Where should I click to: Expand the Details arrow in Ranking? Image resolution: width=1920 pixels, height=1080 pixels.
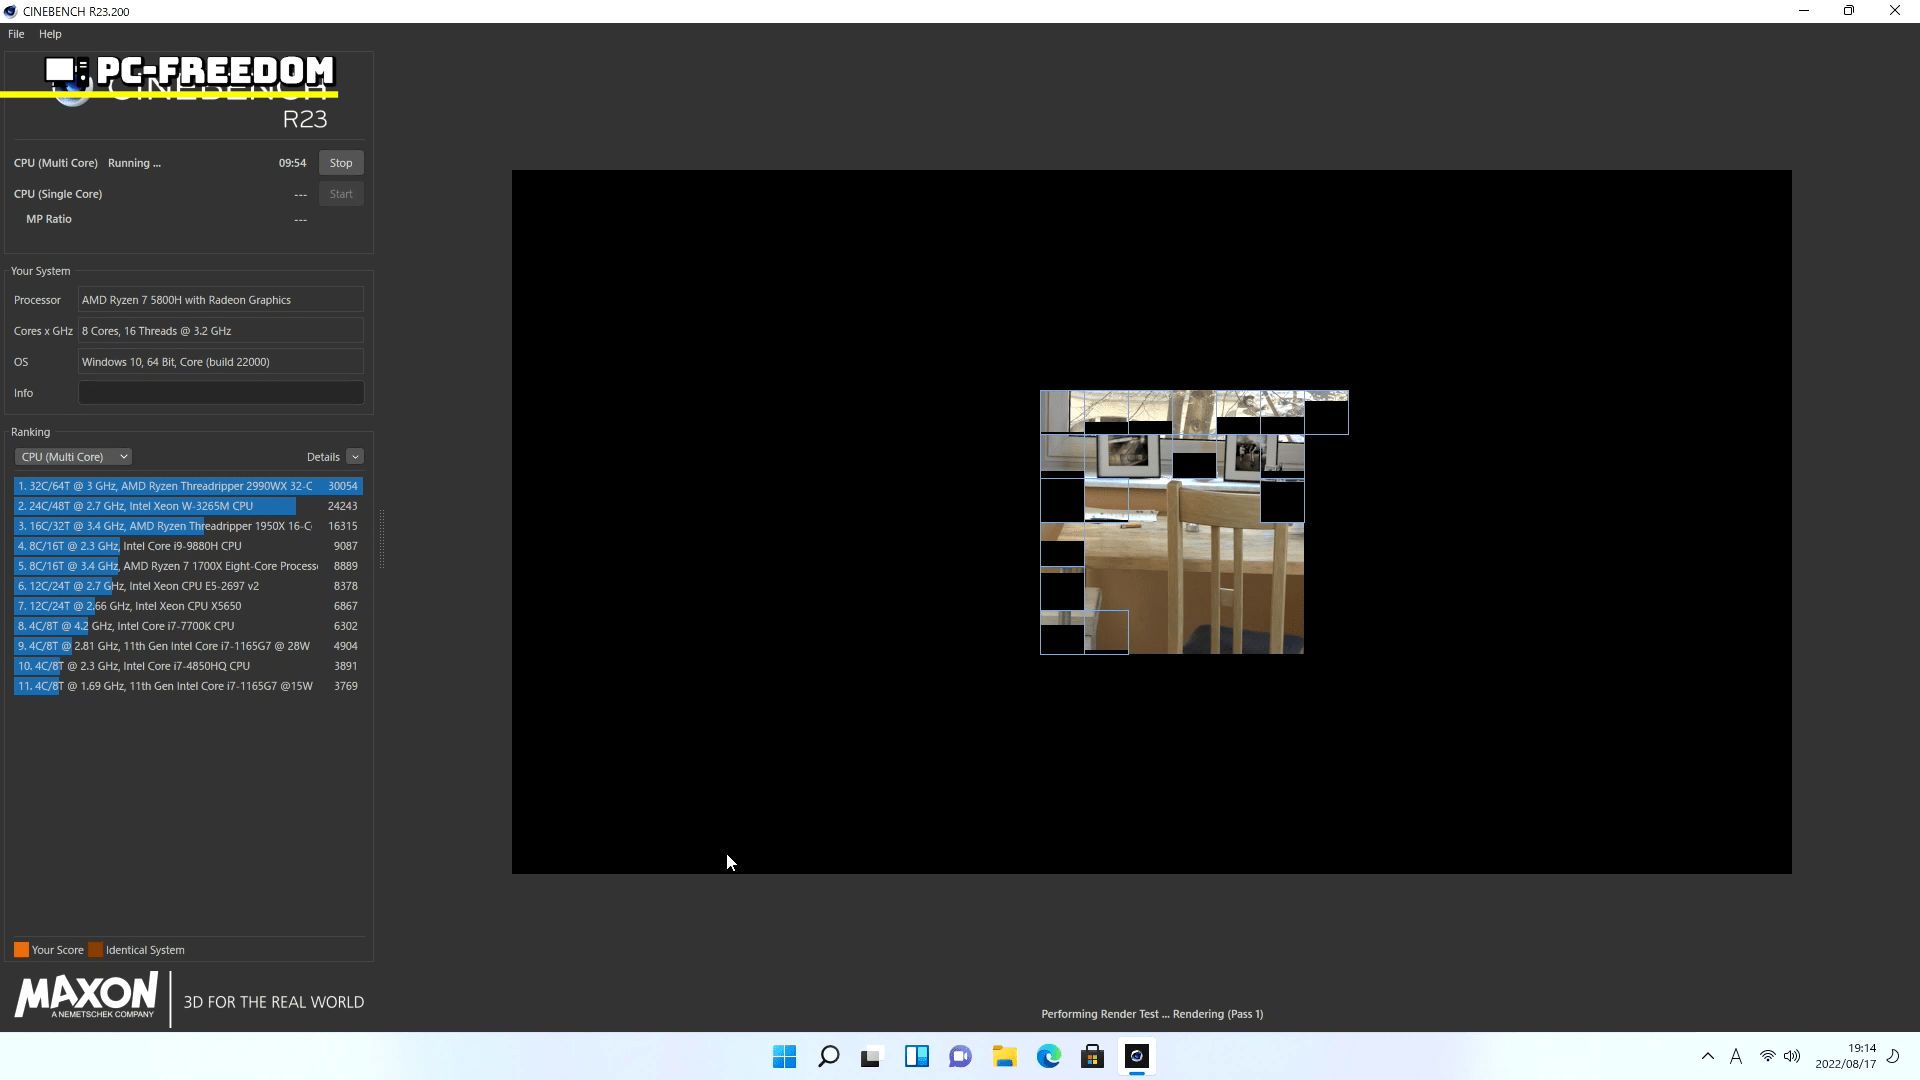(x=355, y=457)
